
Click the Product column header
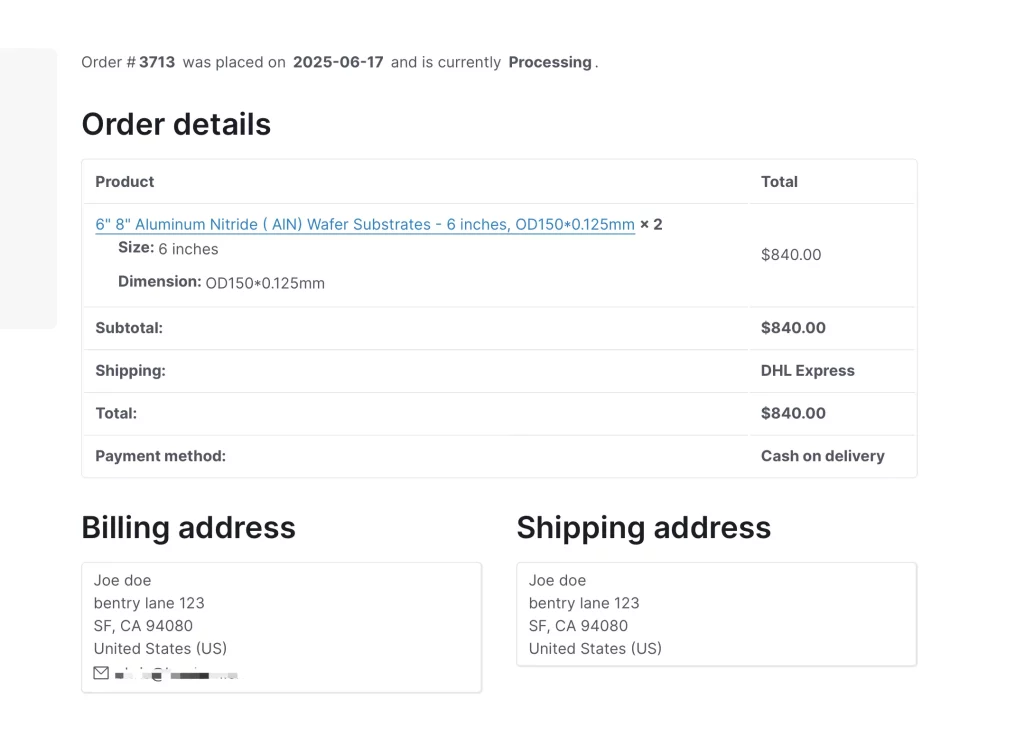click(x=125, y=182)
